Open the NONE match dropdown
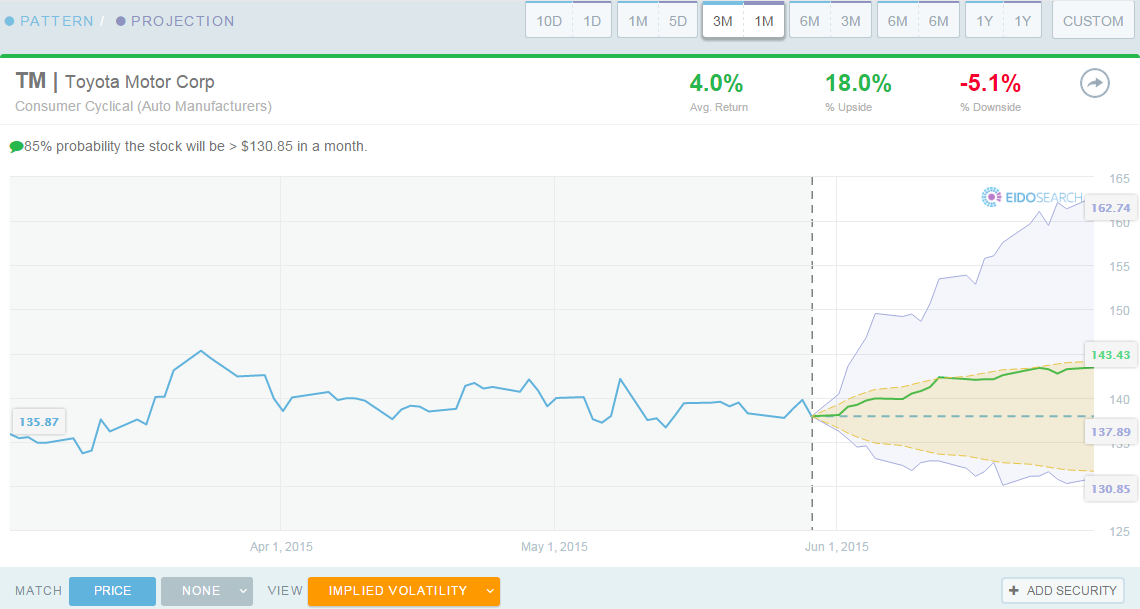 [206, 591]
